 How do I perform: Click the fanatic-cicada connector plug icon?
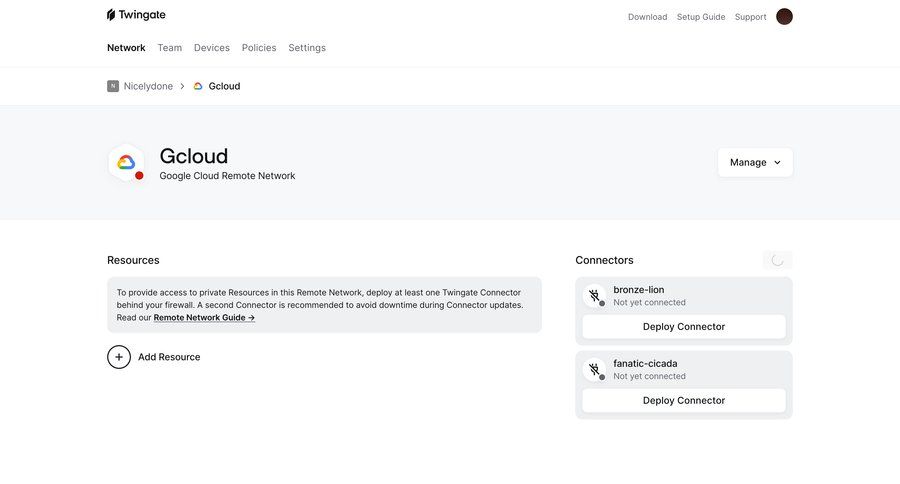click(x=595, y=370)
